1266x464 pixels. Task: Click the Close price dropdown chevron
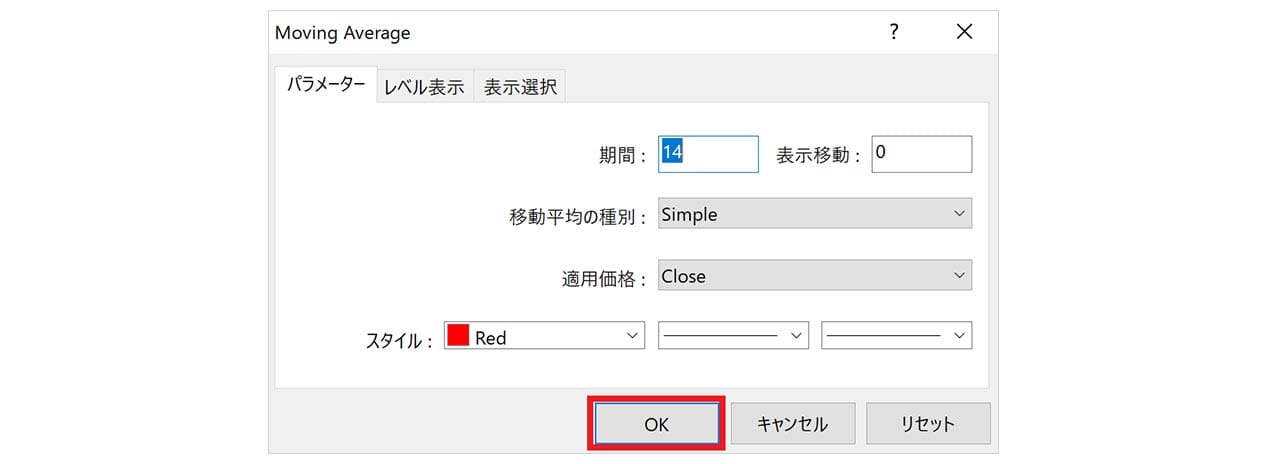click(959, 276)
